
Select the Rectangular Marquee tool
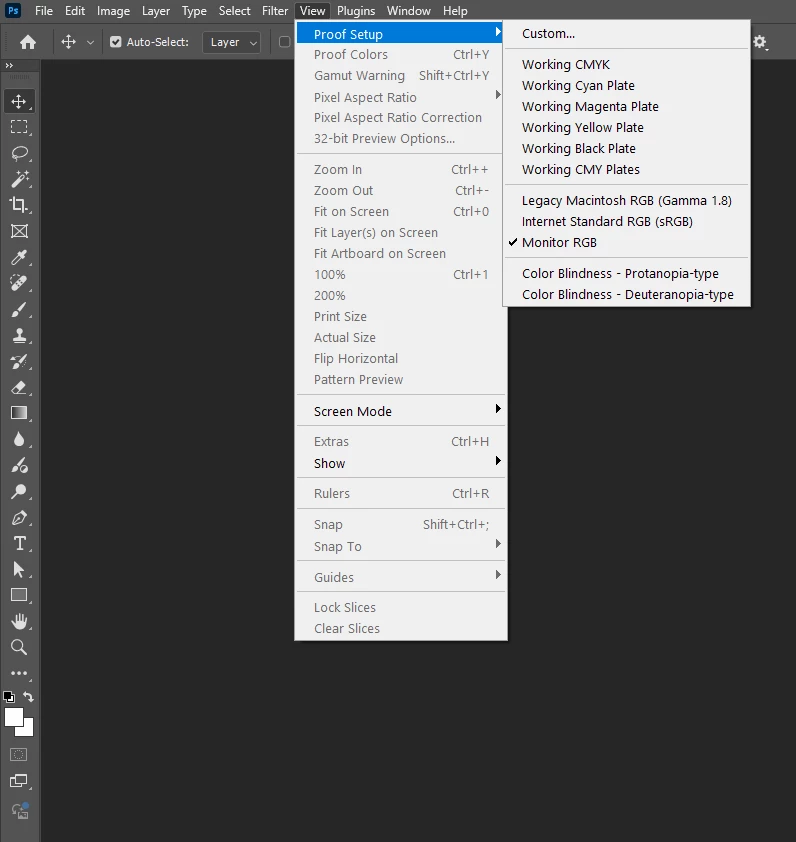coord(19,127)
